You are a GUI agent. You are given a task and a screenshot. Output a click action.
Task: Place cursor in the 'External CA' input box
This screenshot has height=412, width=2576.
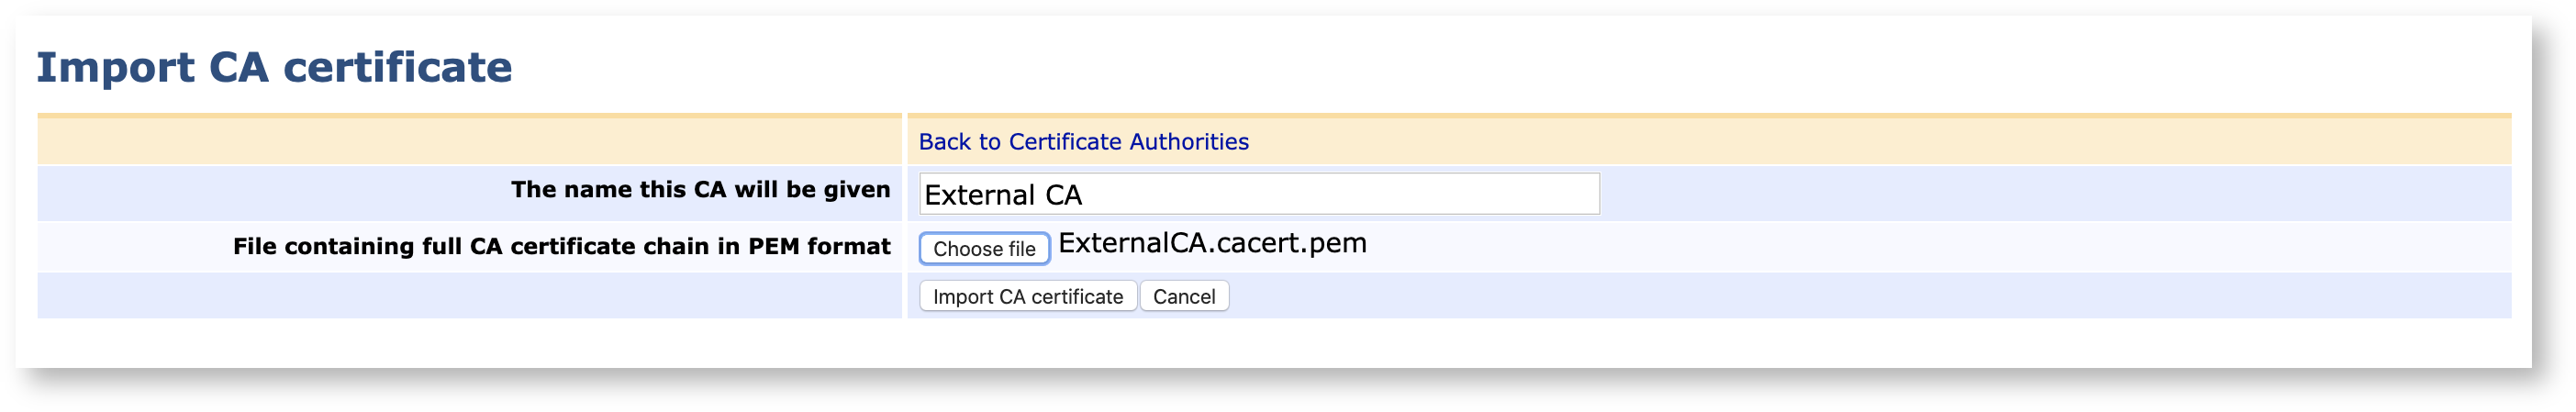coord(1258,194)
